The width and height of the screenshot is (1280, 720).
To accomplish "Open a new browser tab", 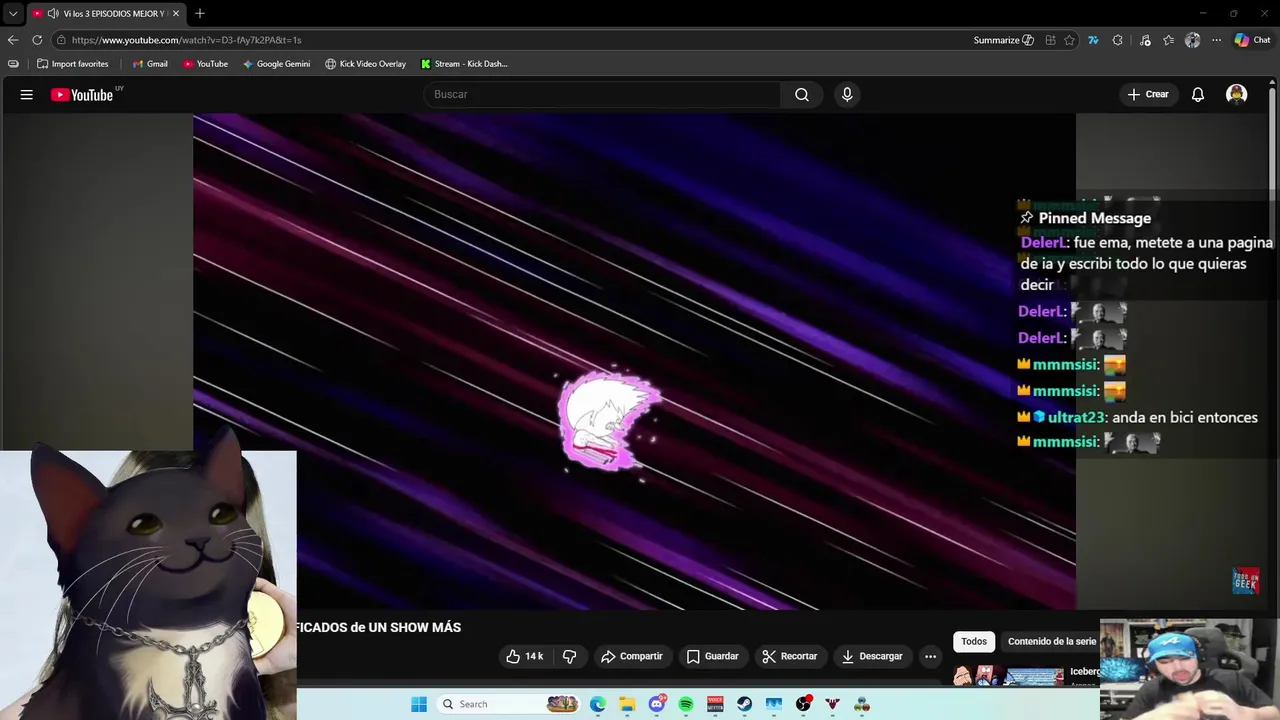I will coord(200,14).
